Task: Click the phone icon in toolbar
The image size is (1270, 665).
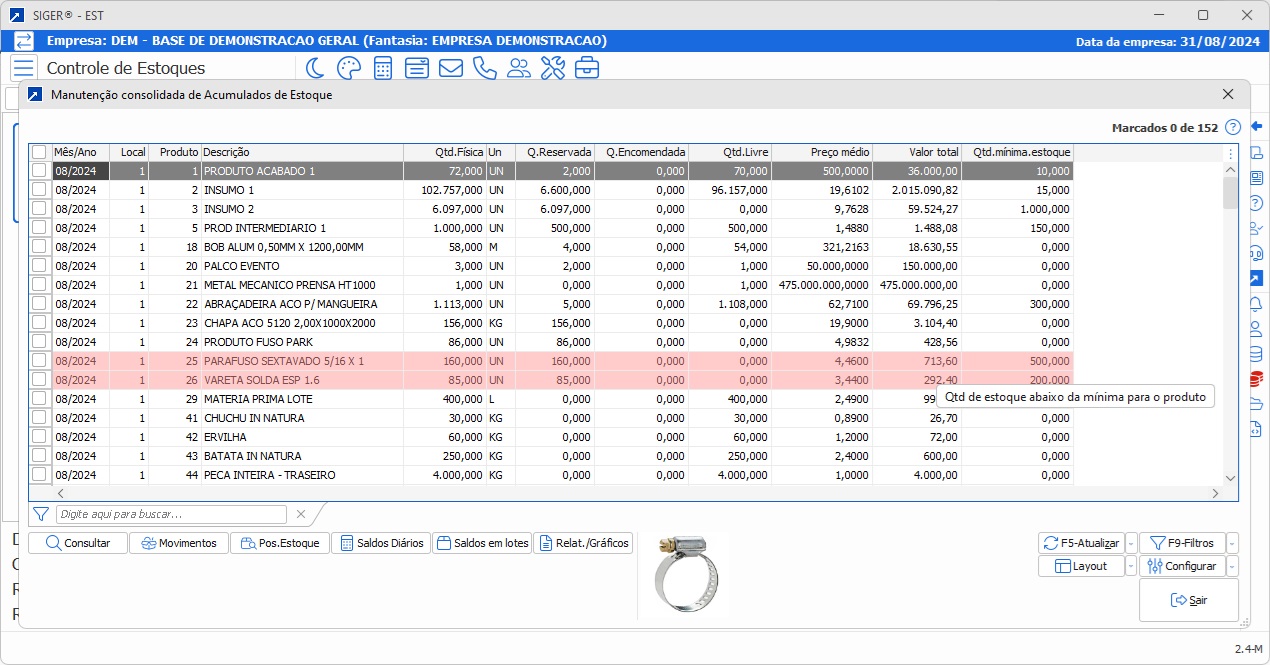Action: point(484,68)
